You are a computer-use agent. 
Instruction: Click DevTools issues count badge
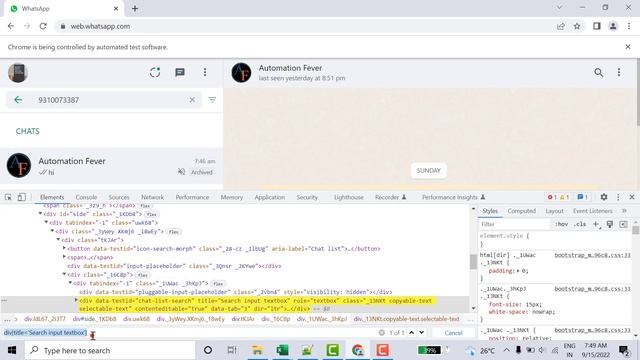click(582, 197)
